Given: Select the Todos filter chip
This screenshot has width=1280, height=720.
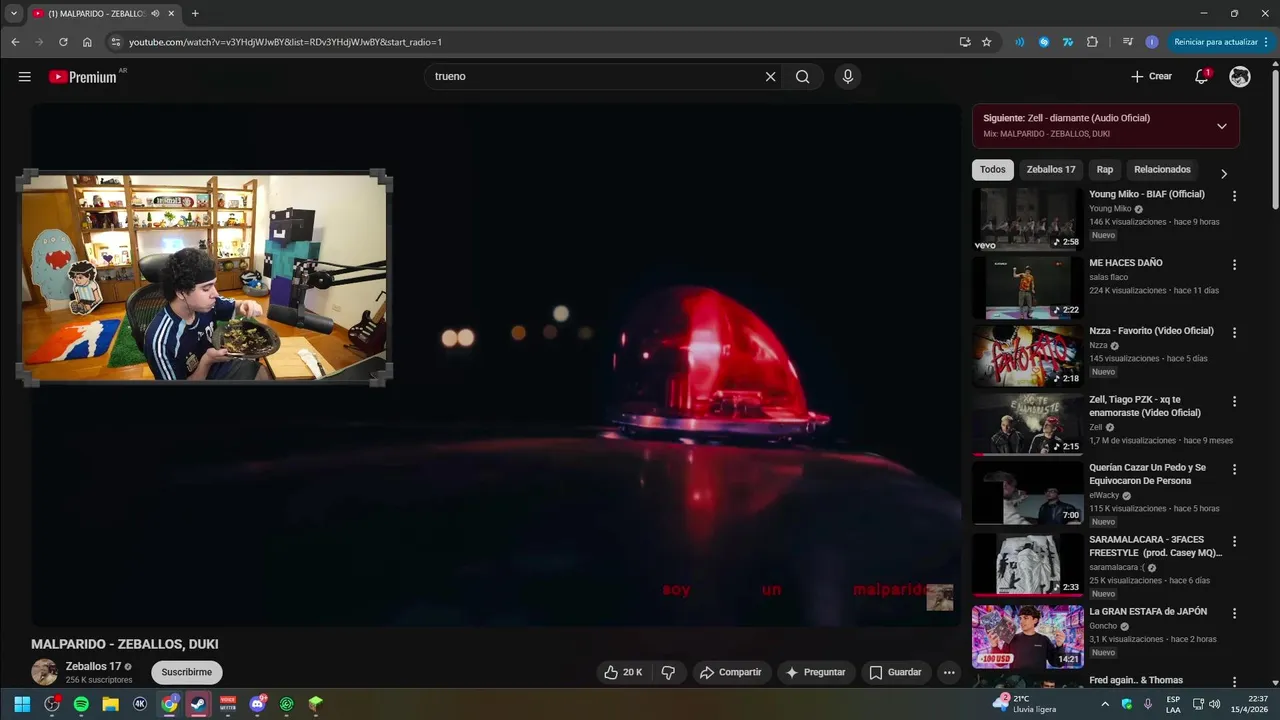Looking at the screenshot, I should point(993,170).
